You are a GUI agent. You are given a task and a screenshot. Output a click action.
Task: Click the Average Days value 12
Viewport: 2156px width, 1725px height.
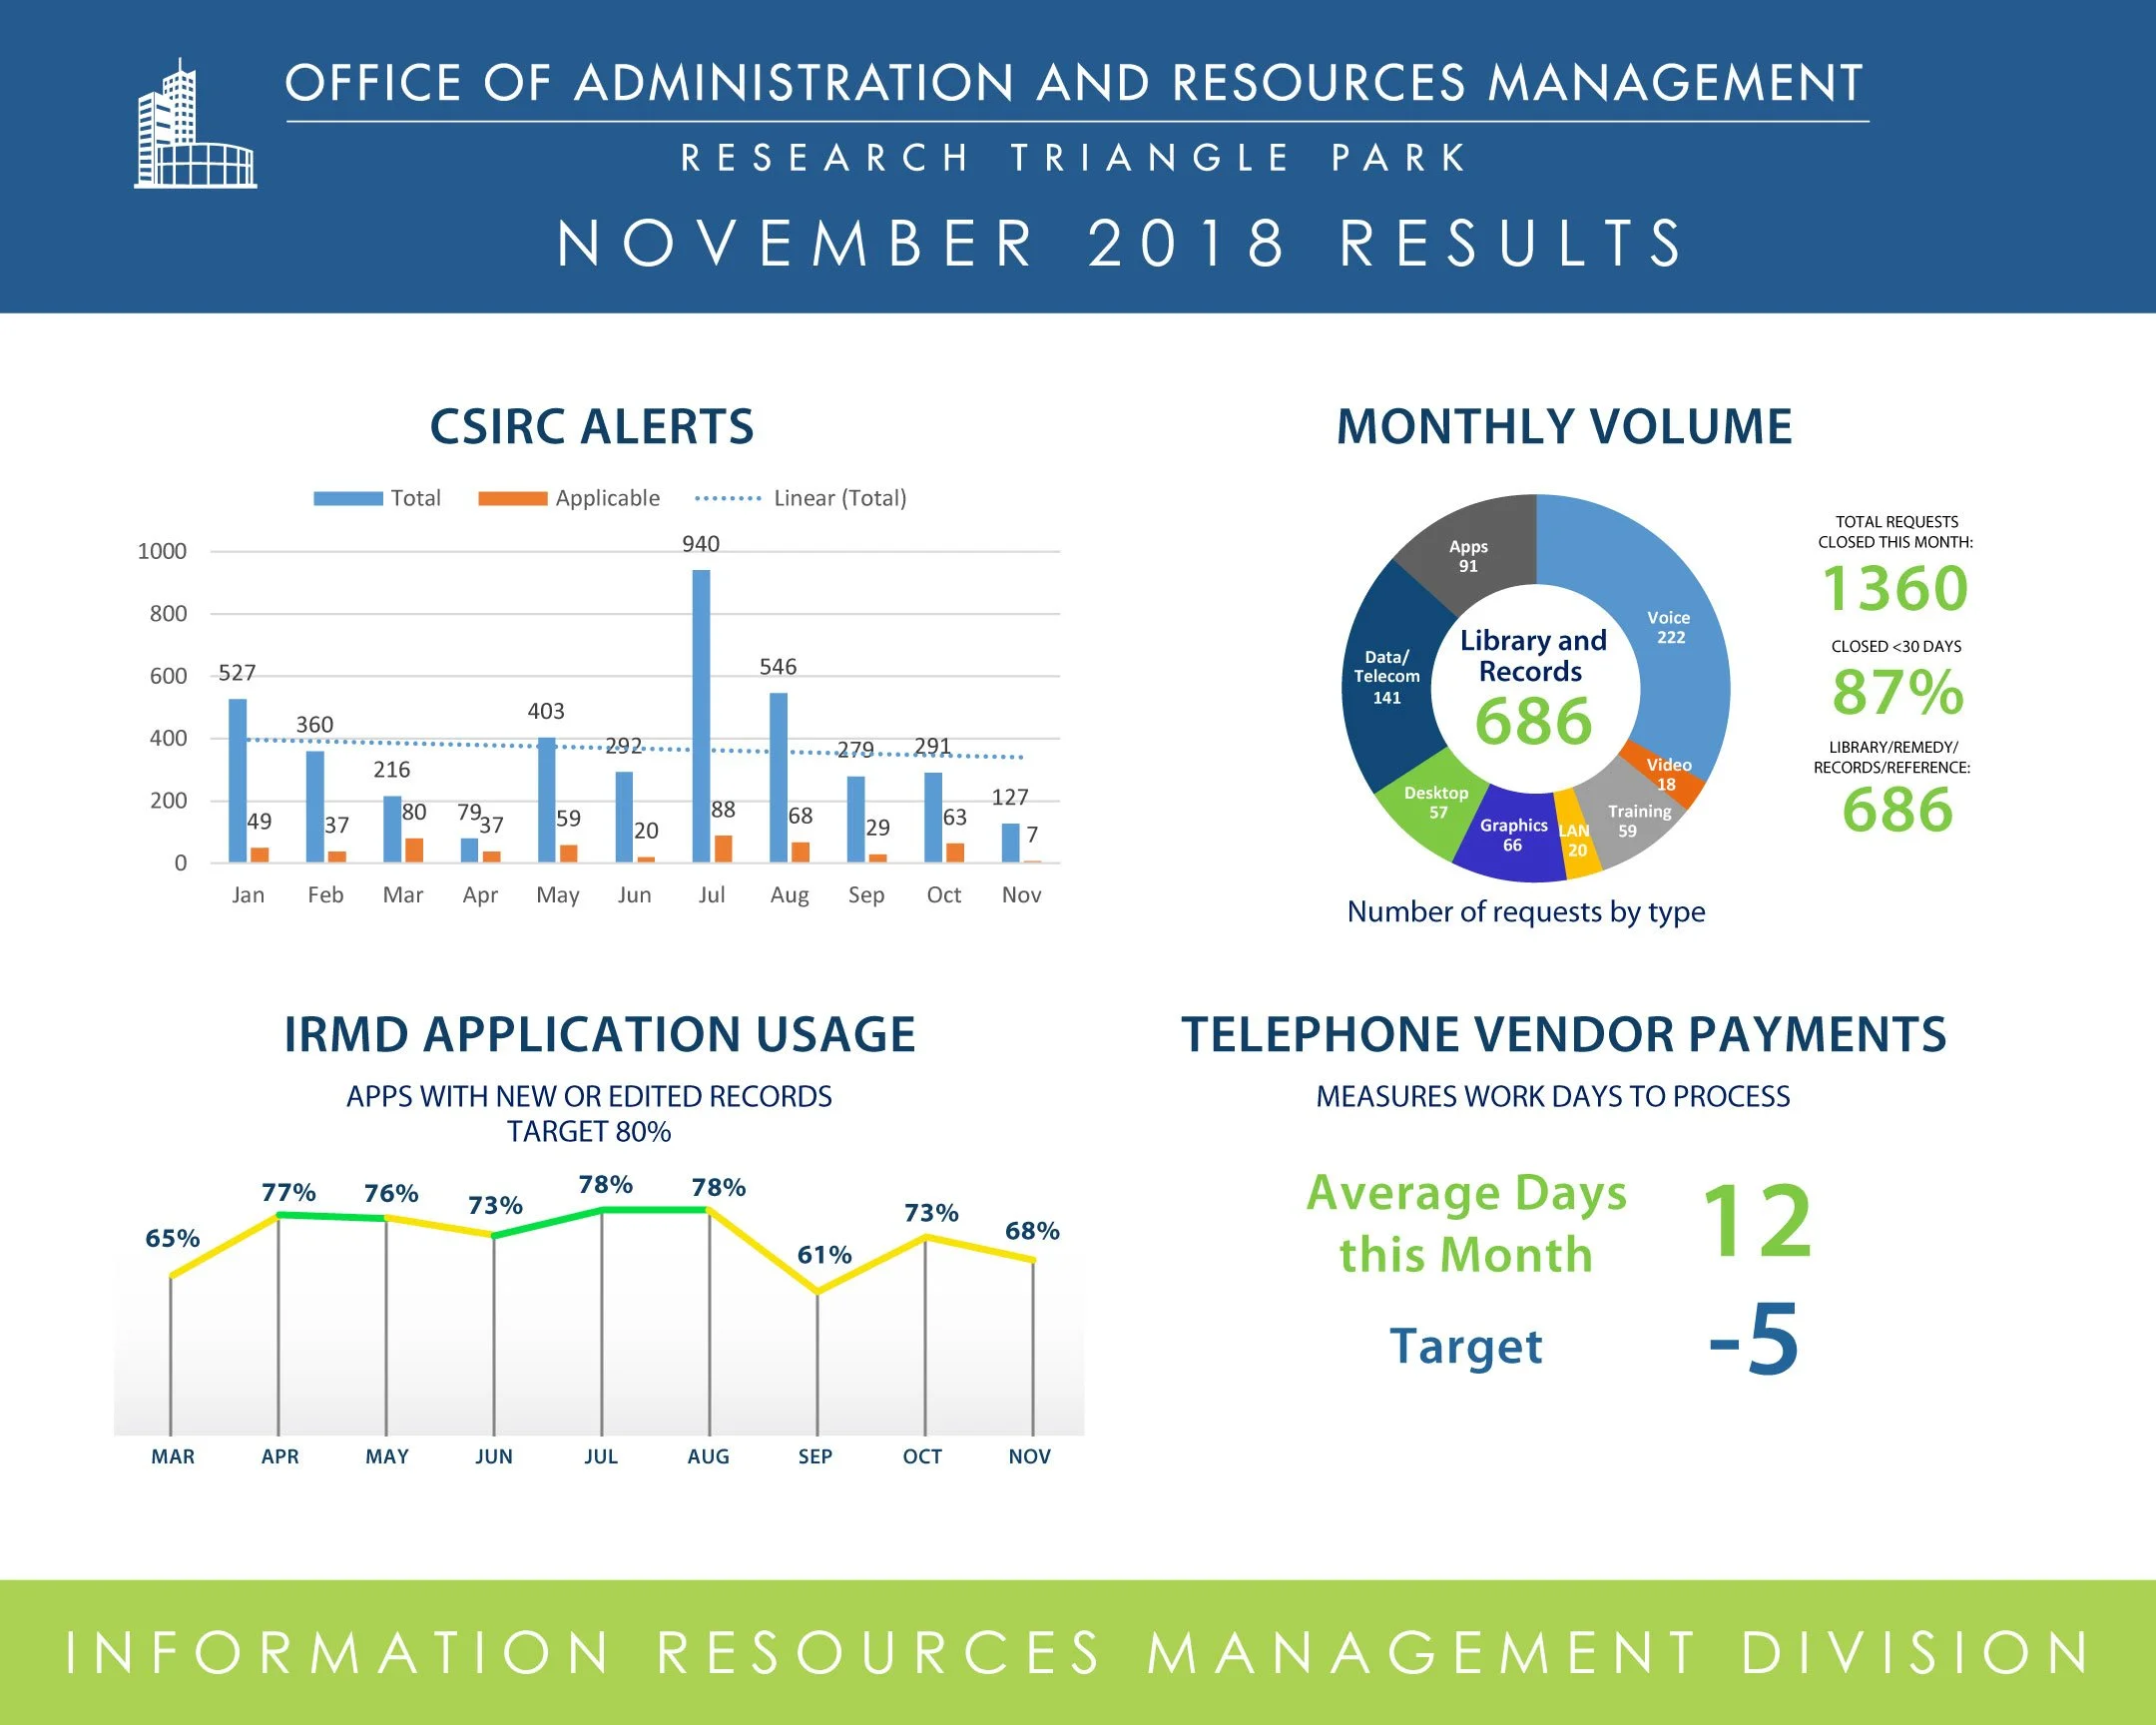pos(1757,1221)
